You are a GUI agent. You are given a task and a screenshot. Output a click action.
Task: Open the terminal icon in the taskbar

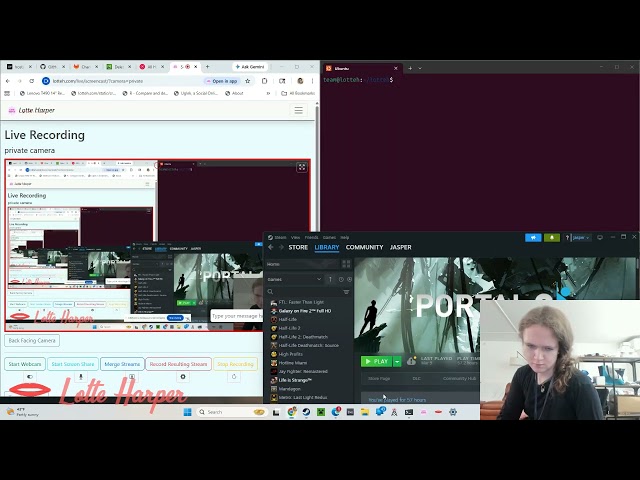pos(409,412)
